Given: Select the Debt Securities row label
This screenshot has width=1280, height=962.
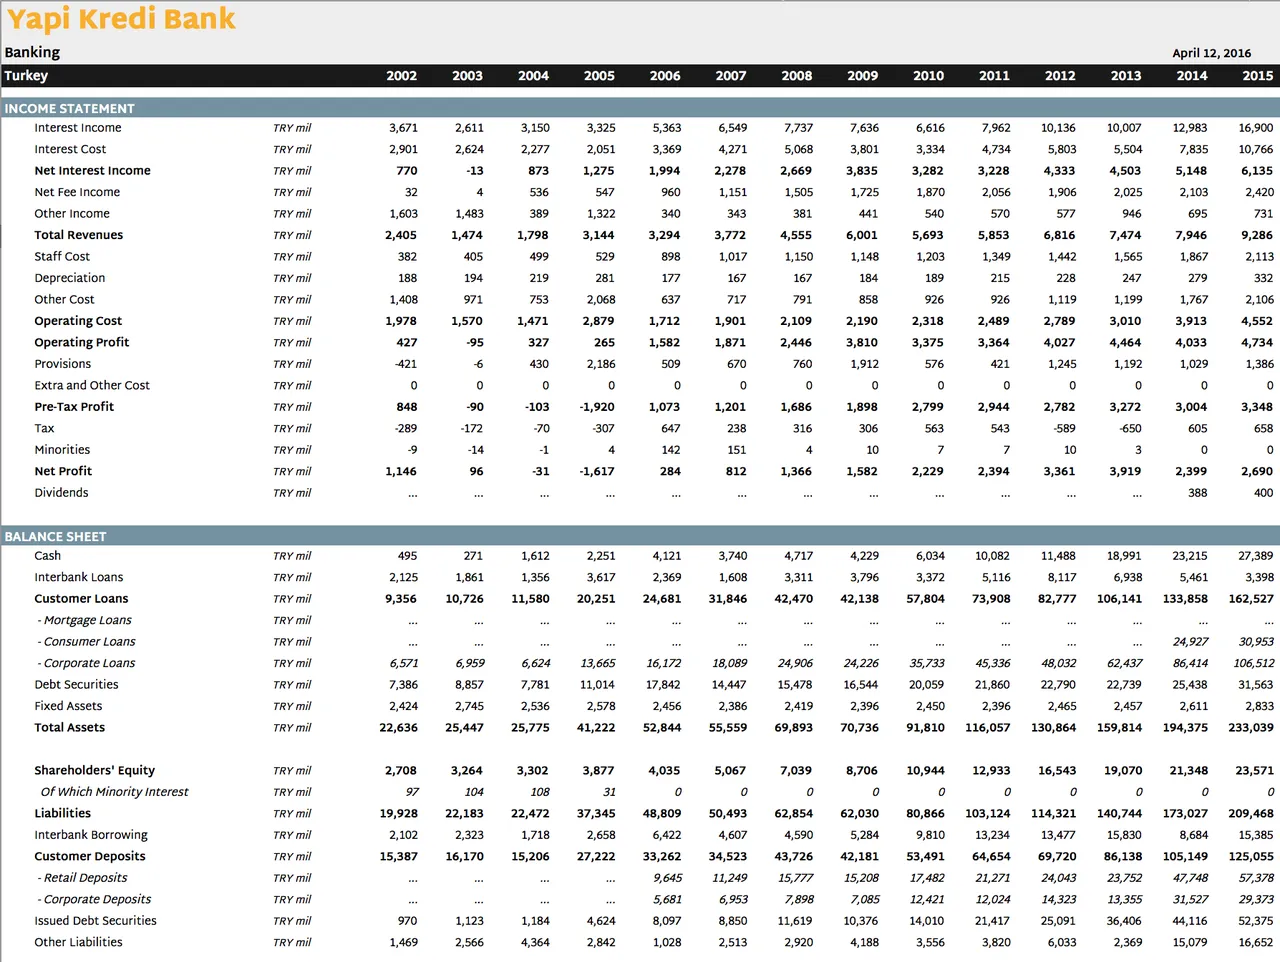Looking at the screenshot, I should tap(76, 685).
